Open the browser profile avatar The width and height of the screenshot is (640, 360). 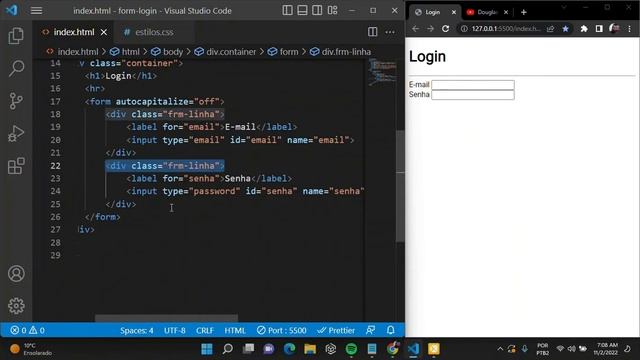[x=614, y=28]
